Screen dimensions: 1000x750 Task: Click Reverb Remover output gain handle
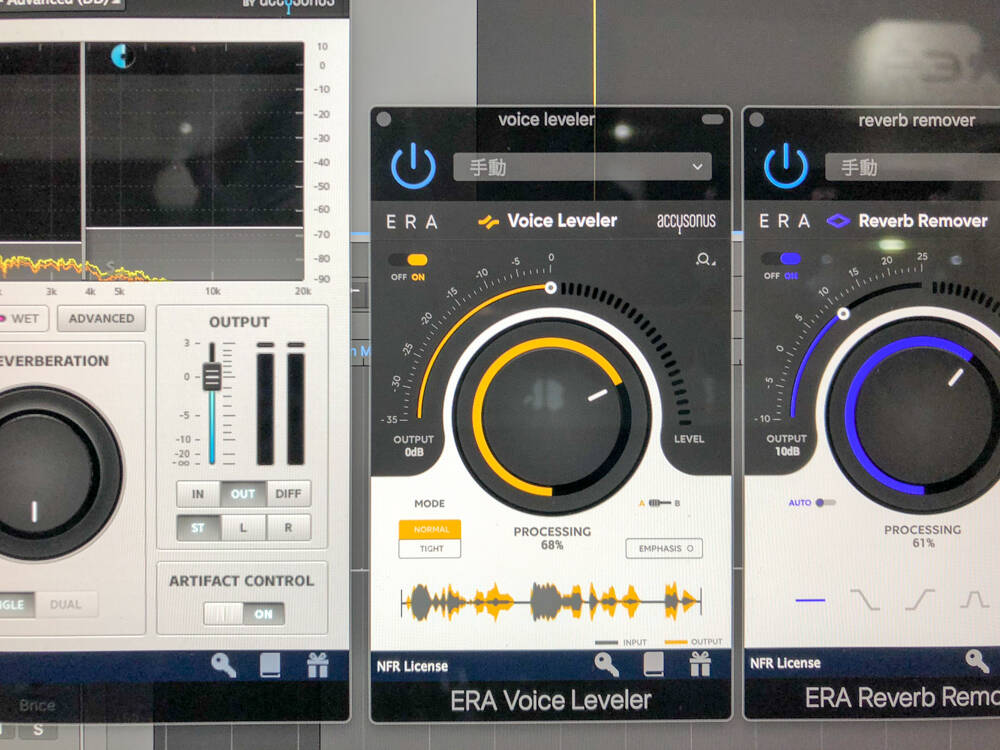[843, 314]
